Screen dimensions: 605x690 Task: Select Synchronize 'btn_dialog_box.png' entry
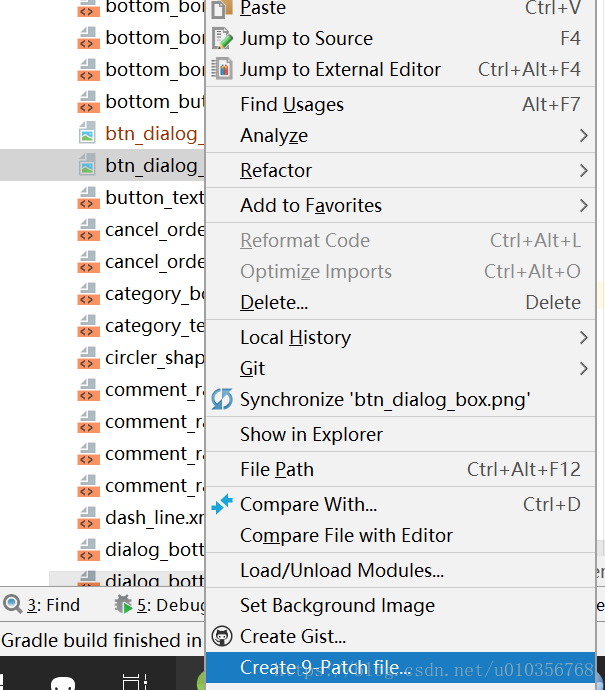click(400, 399)
